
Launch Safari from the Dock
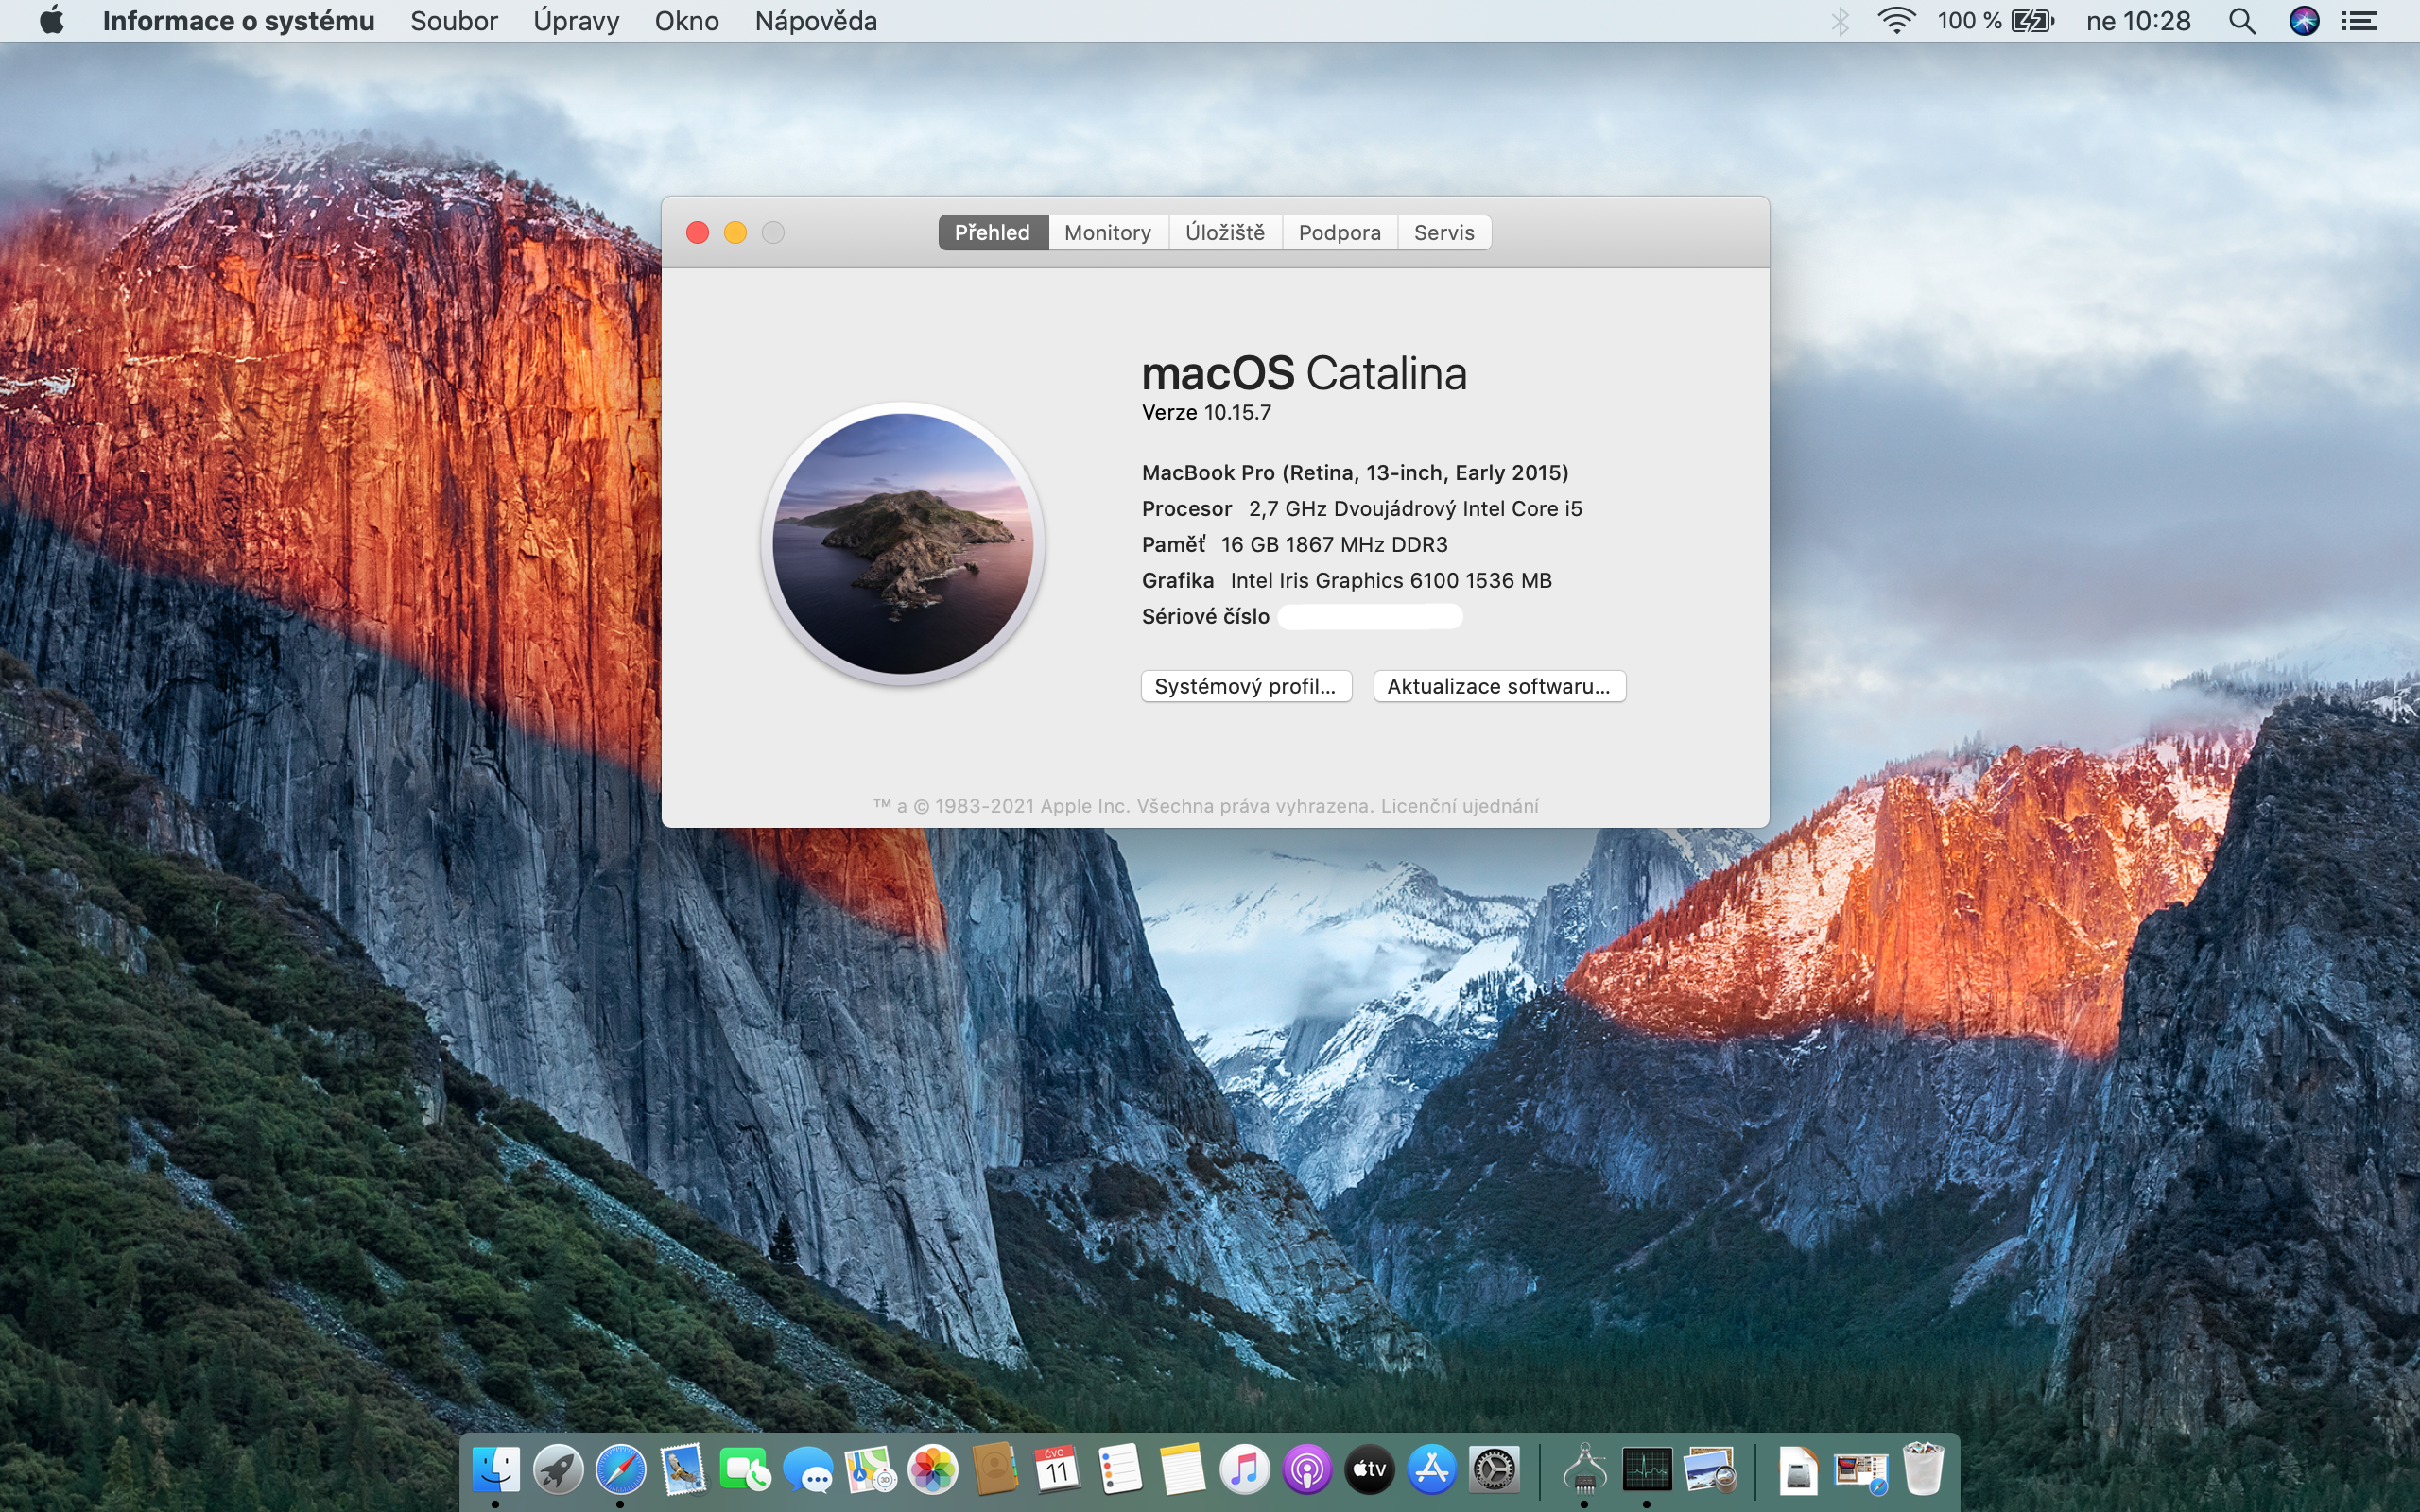click(x=620, y=1469)
